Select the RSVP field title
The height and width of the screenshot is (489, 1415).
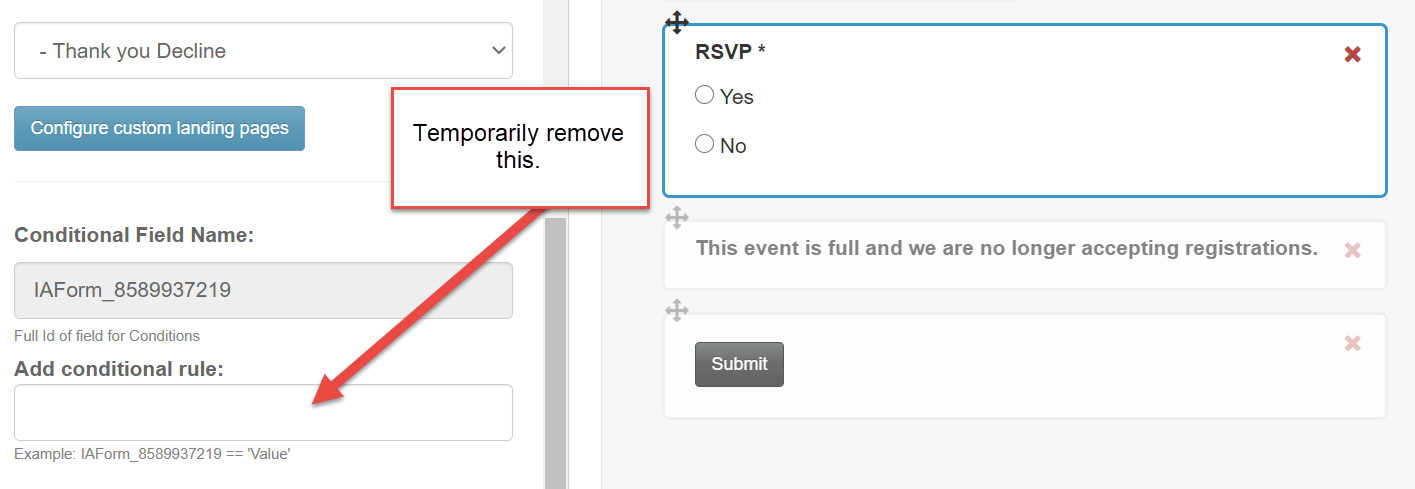tap(730, 53)
